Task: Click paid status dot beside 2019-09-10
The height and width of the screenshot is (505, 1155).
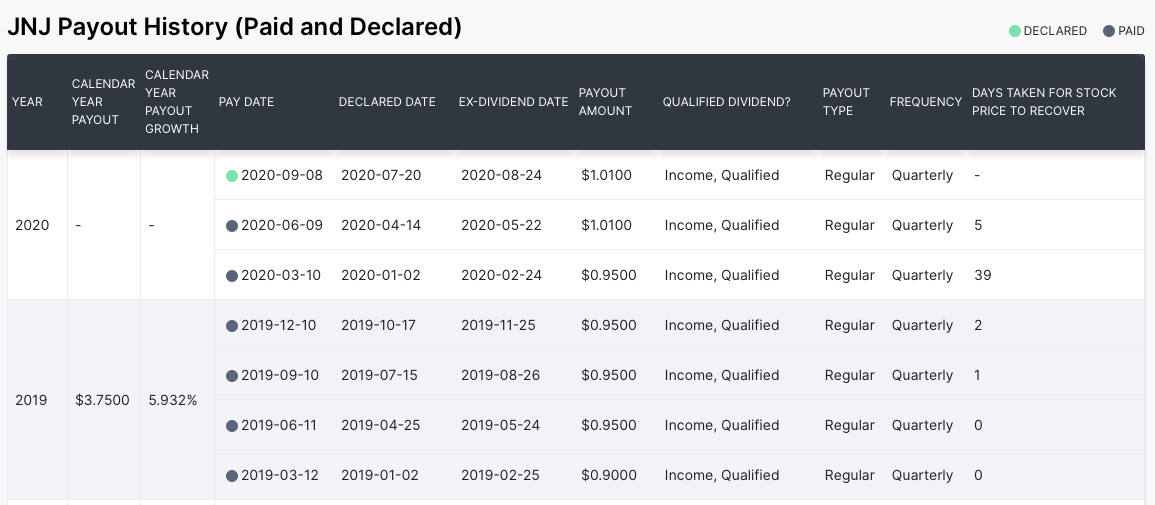Action: tap(232, 375)
